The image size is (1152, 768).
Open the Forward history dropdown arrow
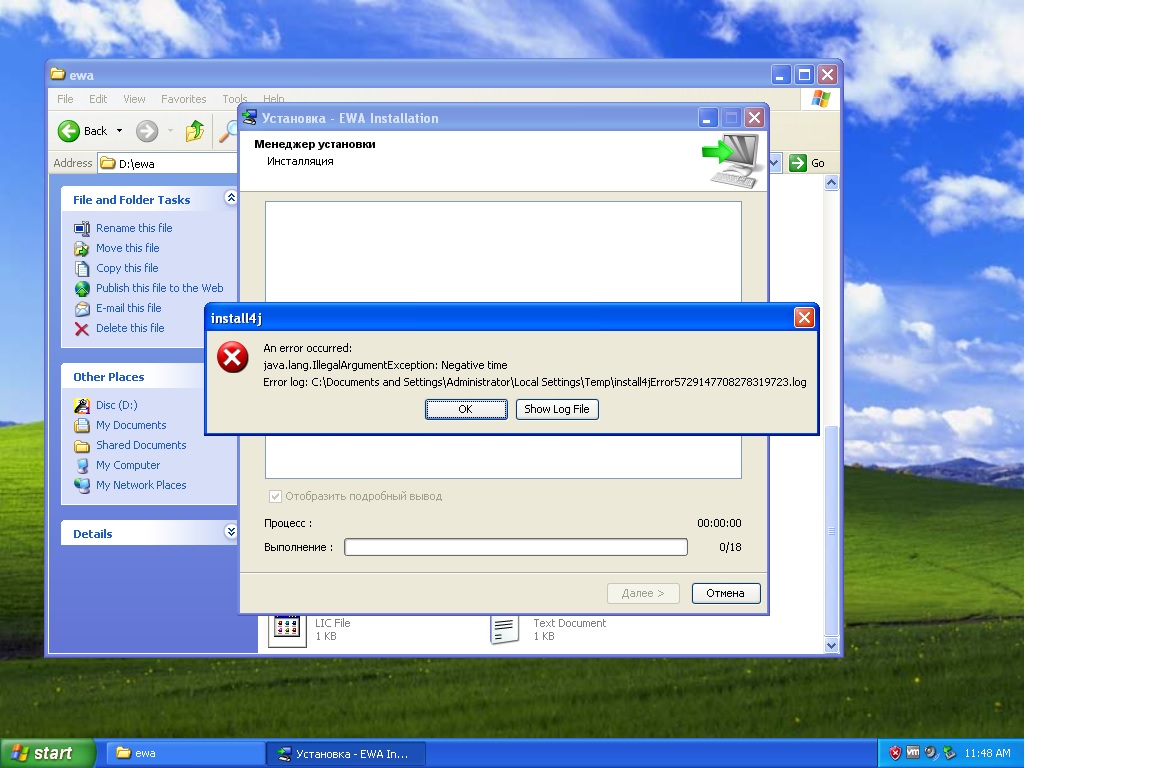[170, 131]
